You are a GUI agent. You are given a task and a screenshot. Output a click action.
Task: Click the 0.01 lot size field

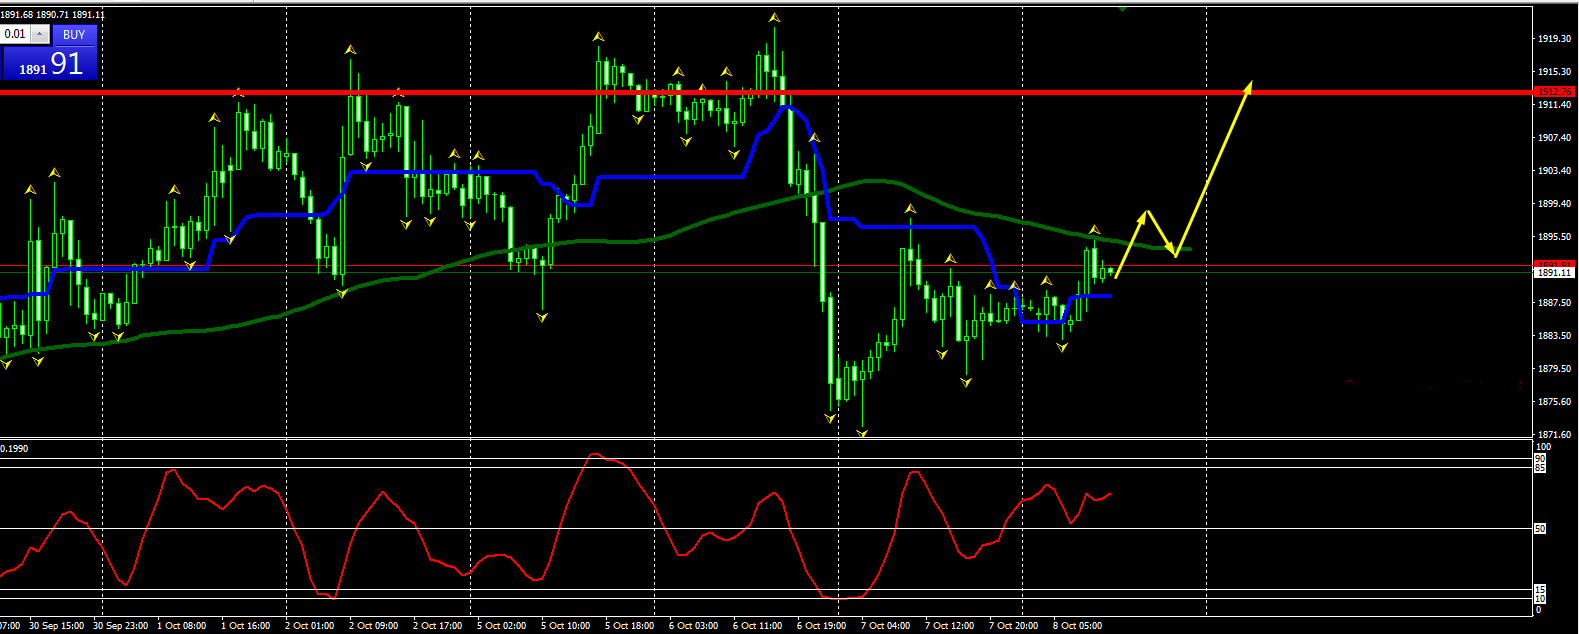point(15,34)
